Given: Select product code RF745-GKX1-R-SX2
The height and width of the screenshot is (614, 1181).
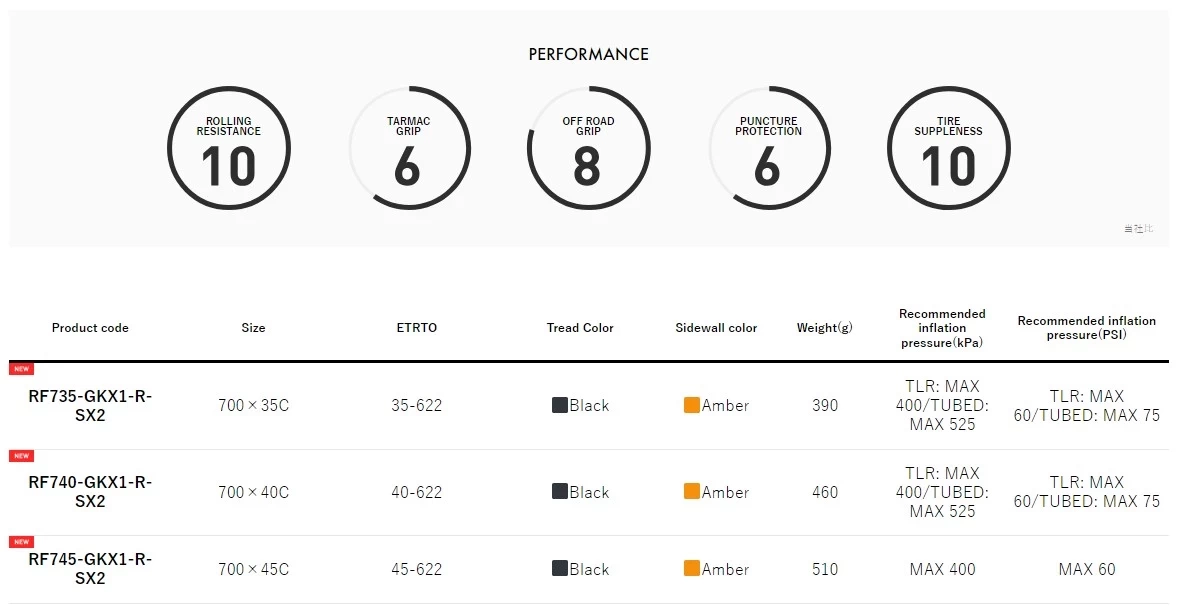Looking at the screenshot, I should click(x=90, y=569).
